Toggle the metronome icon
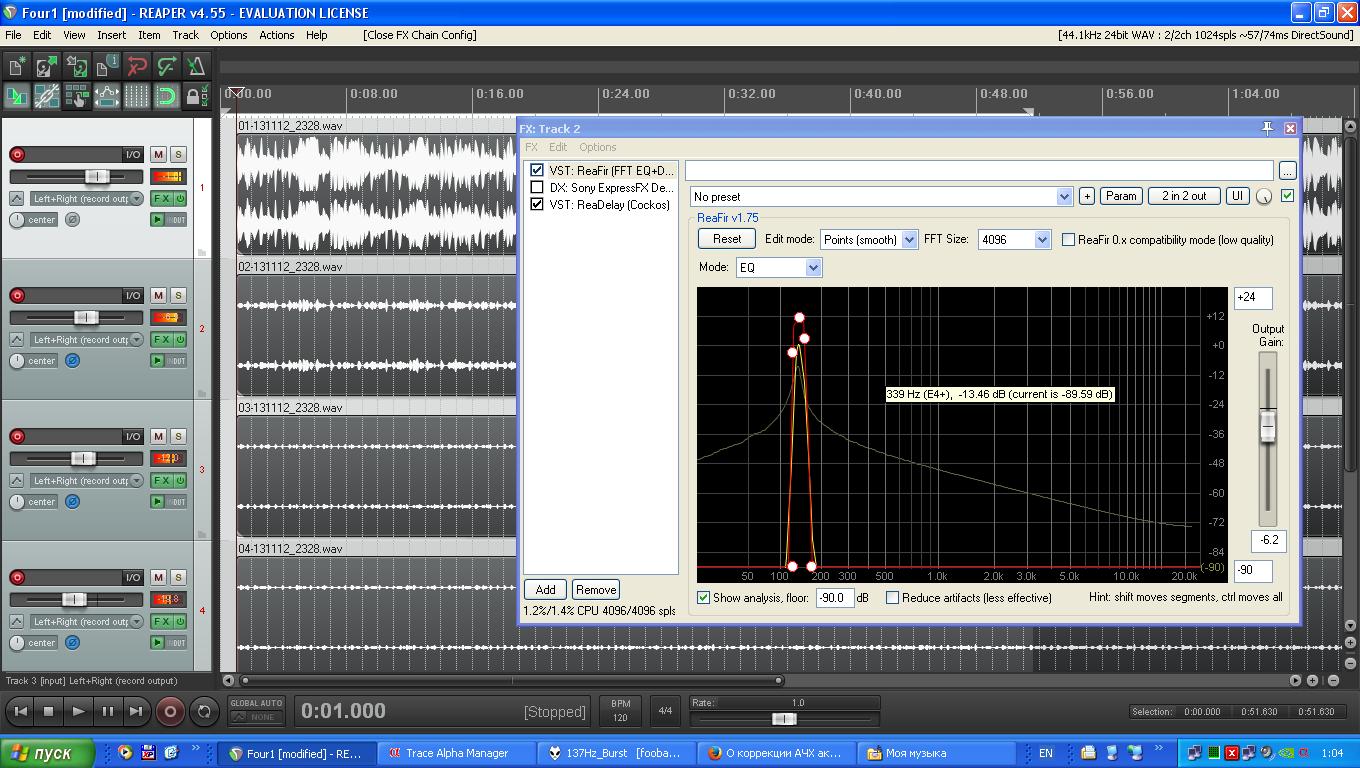The width and height of the screenshot is (1360, 768). pyautogui.click(x=197, y=66)
